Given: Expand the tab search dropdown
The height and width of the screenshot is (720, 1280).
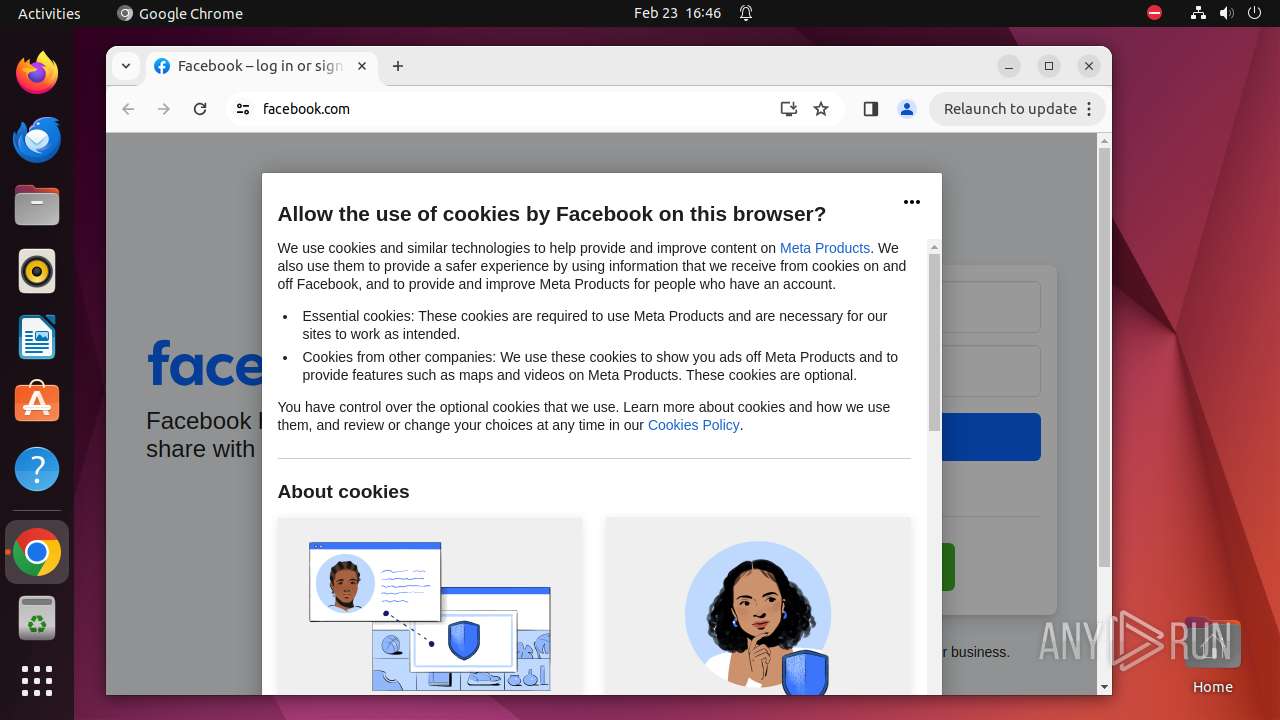Looking at the screenshot, I should [126, 66].
